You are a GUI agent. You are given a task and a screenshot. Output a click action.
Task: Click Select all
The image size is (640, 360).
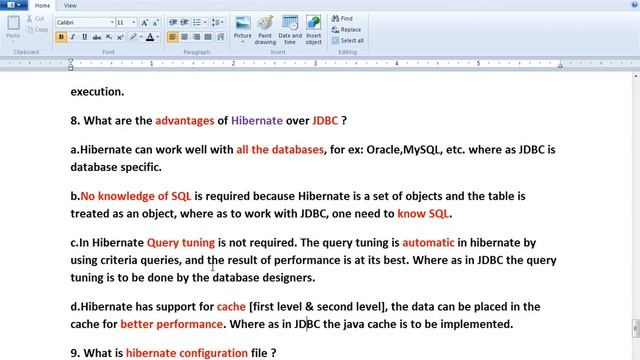point(347,40)
